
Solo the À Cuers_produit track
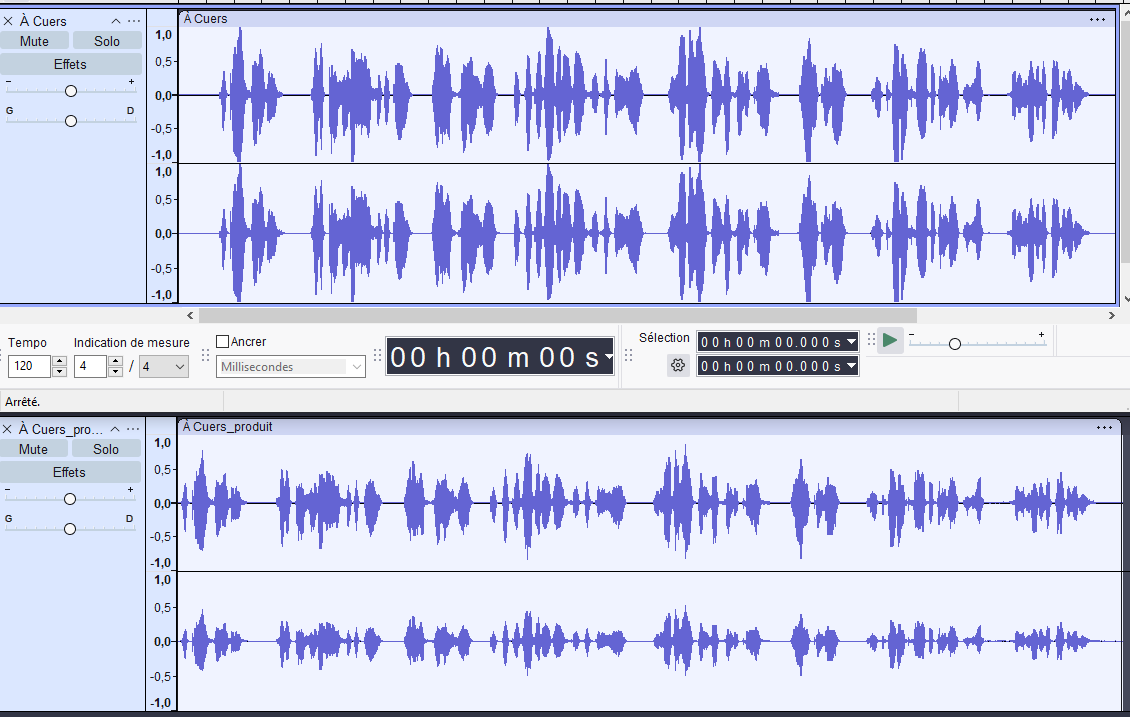coord(106,449)
